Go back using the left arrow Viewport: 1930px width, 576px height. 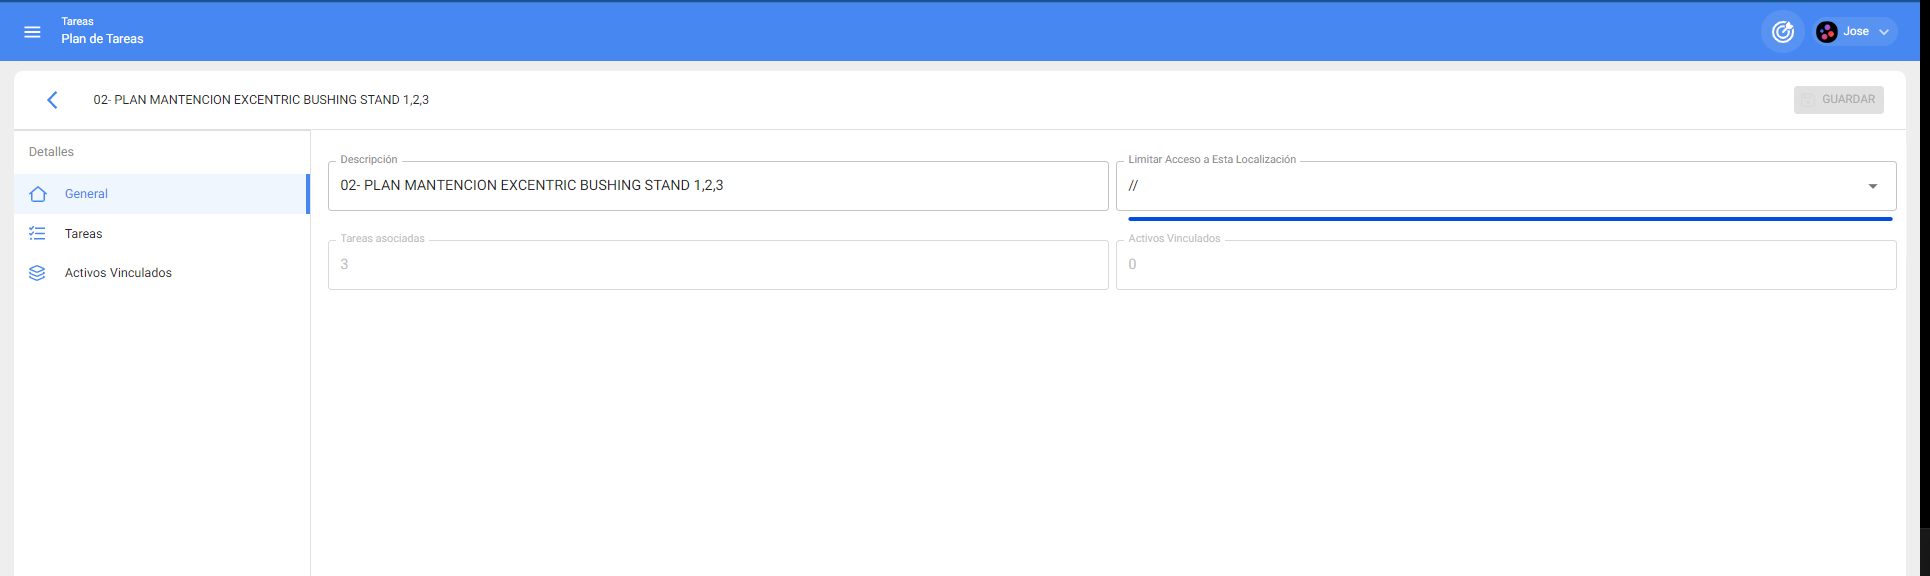[52, 100]
